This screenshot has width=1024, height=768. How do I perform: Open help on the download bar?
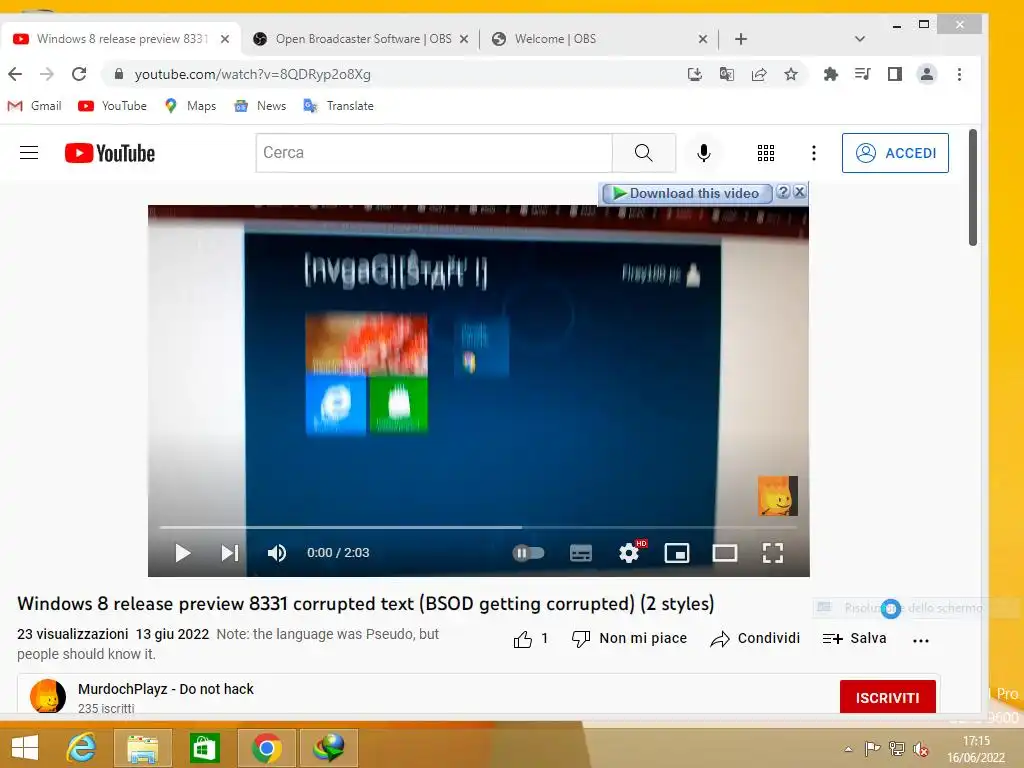click(784, 192)
